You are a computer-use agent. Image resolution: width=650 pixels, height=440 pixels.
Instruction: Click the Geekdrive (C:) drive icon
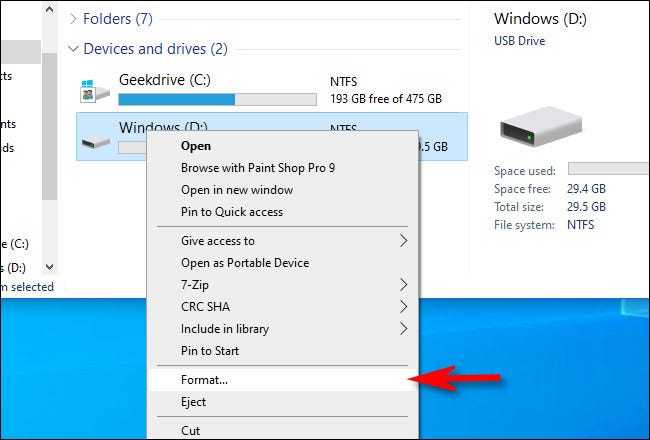(x=95, y=92)
